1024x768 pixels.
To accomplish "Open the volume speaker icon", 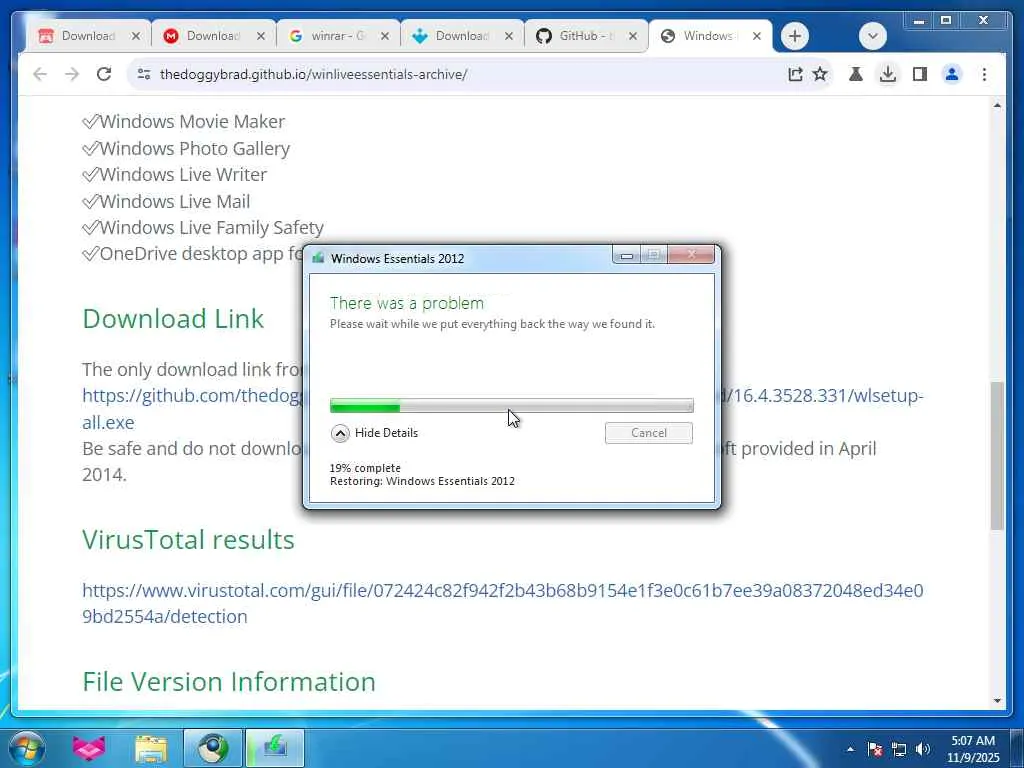I will [923, 750].
